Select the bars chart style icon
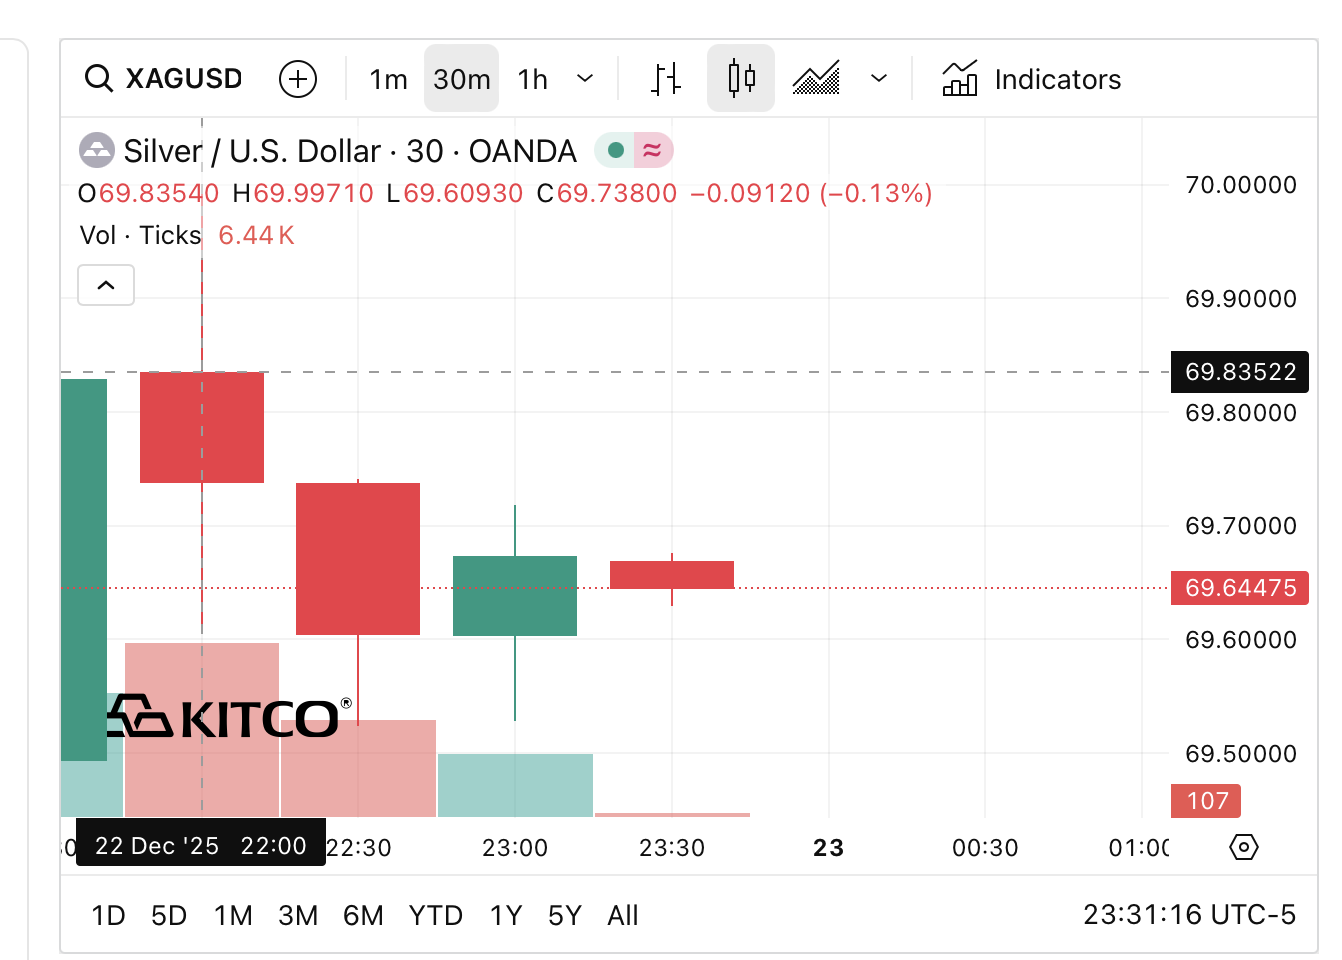1342x960 pixels. [x=666, y=79]
